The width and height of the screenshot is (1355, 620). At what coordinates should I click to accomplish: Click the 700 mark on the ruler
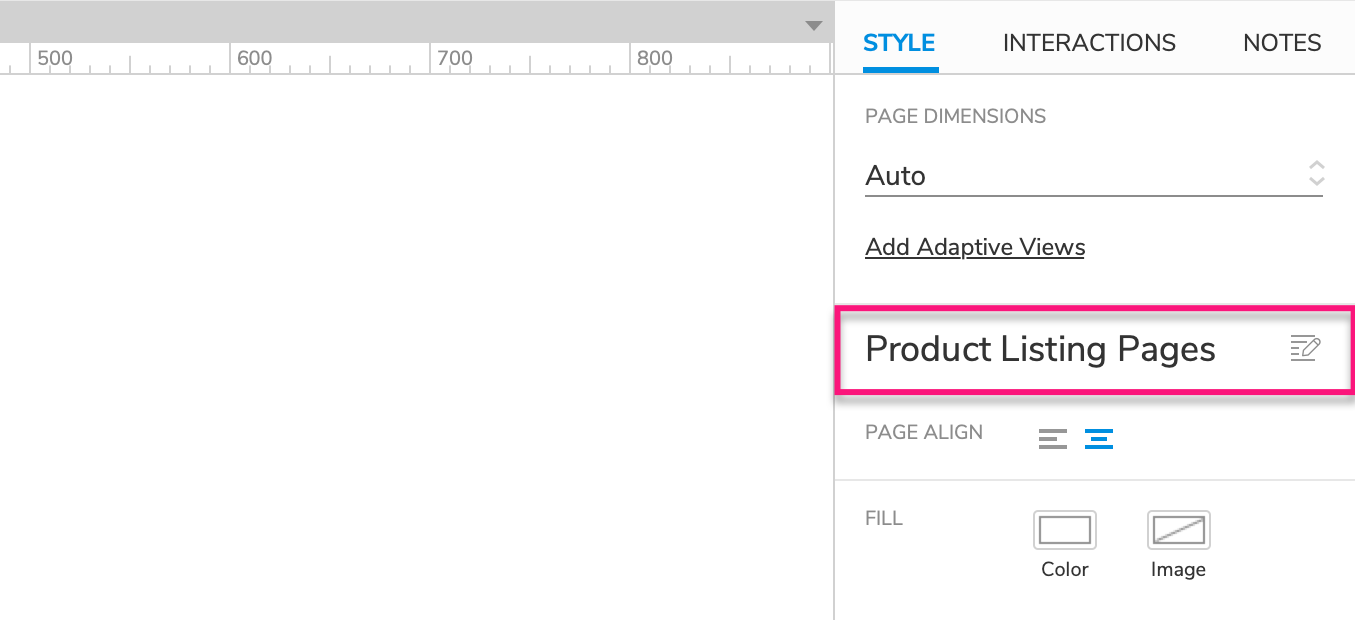click(x=455, y=58)
